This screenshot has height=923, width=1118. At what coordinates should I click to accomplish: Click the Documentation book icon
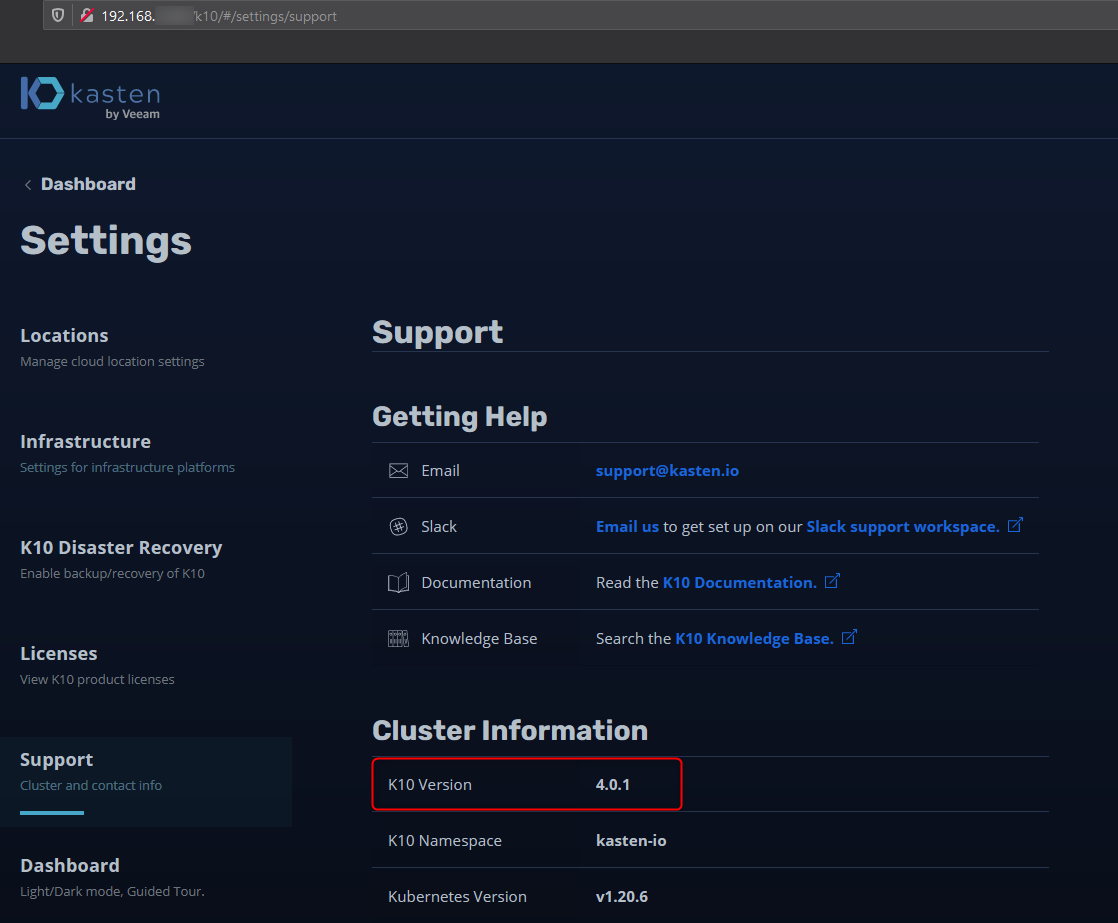pos(398,583)
